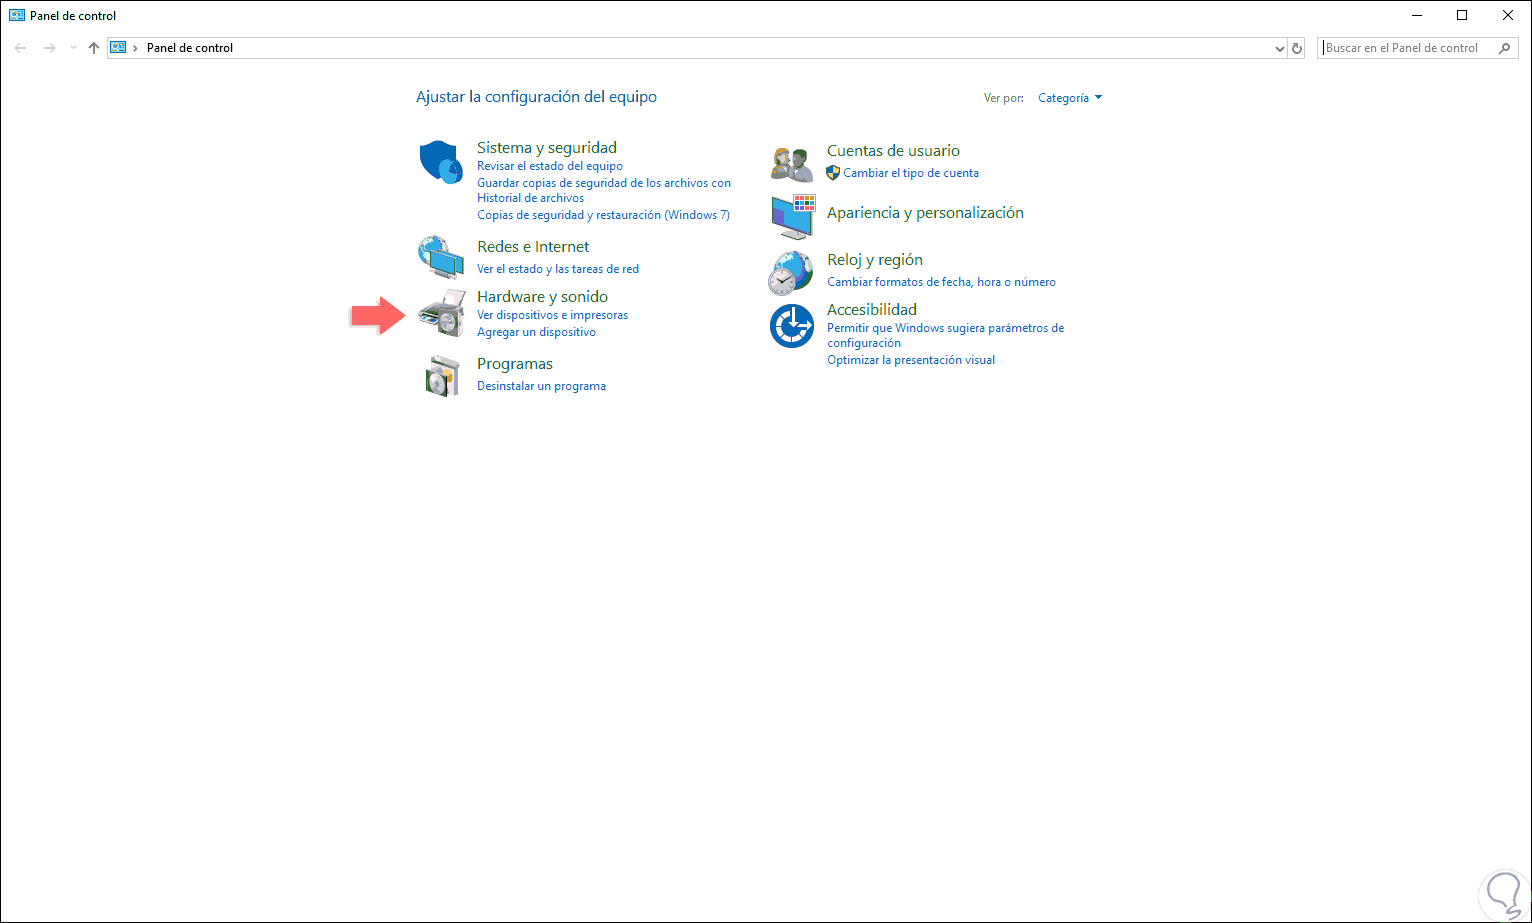Open the title bar Panel de control icon
The height and width of the screenshot is (923, 1532).
[17, 16]
